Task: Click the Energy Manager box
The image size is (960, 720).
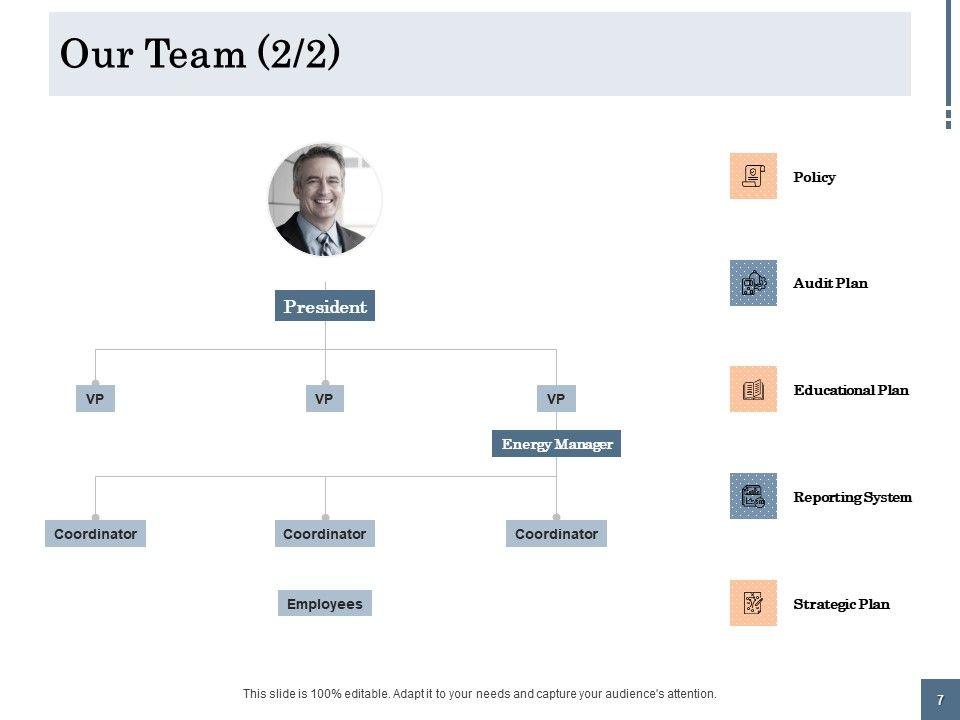Action: [556, 444]
